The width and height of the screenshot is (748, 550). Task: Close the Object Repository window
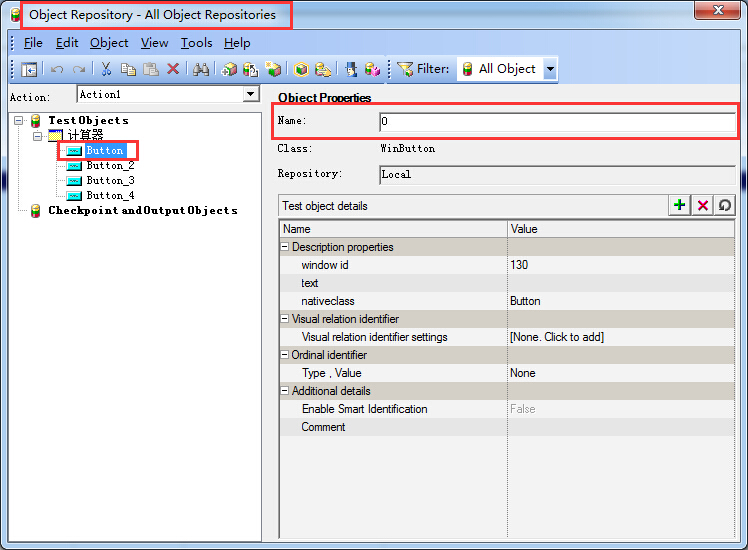point(717,10)
